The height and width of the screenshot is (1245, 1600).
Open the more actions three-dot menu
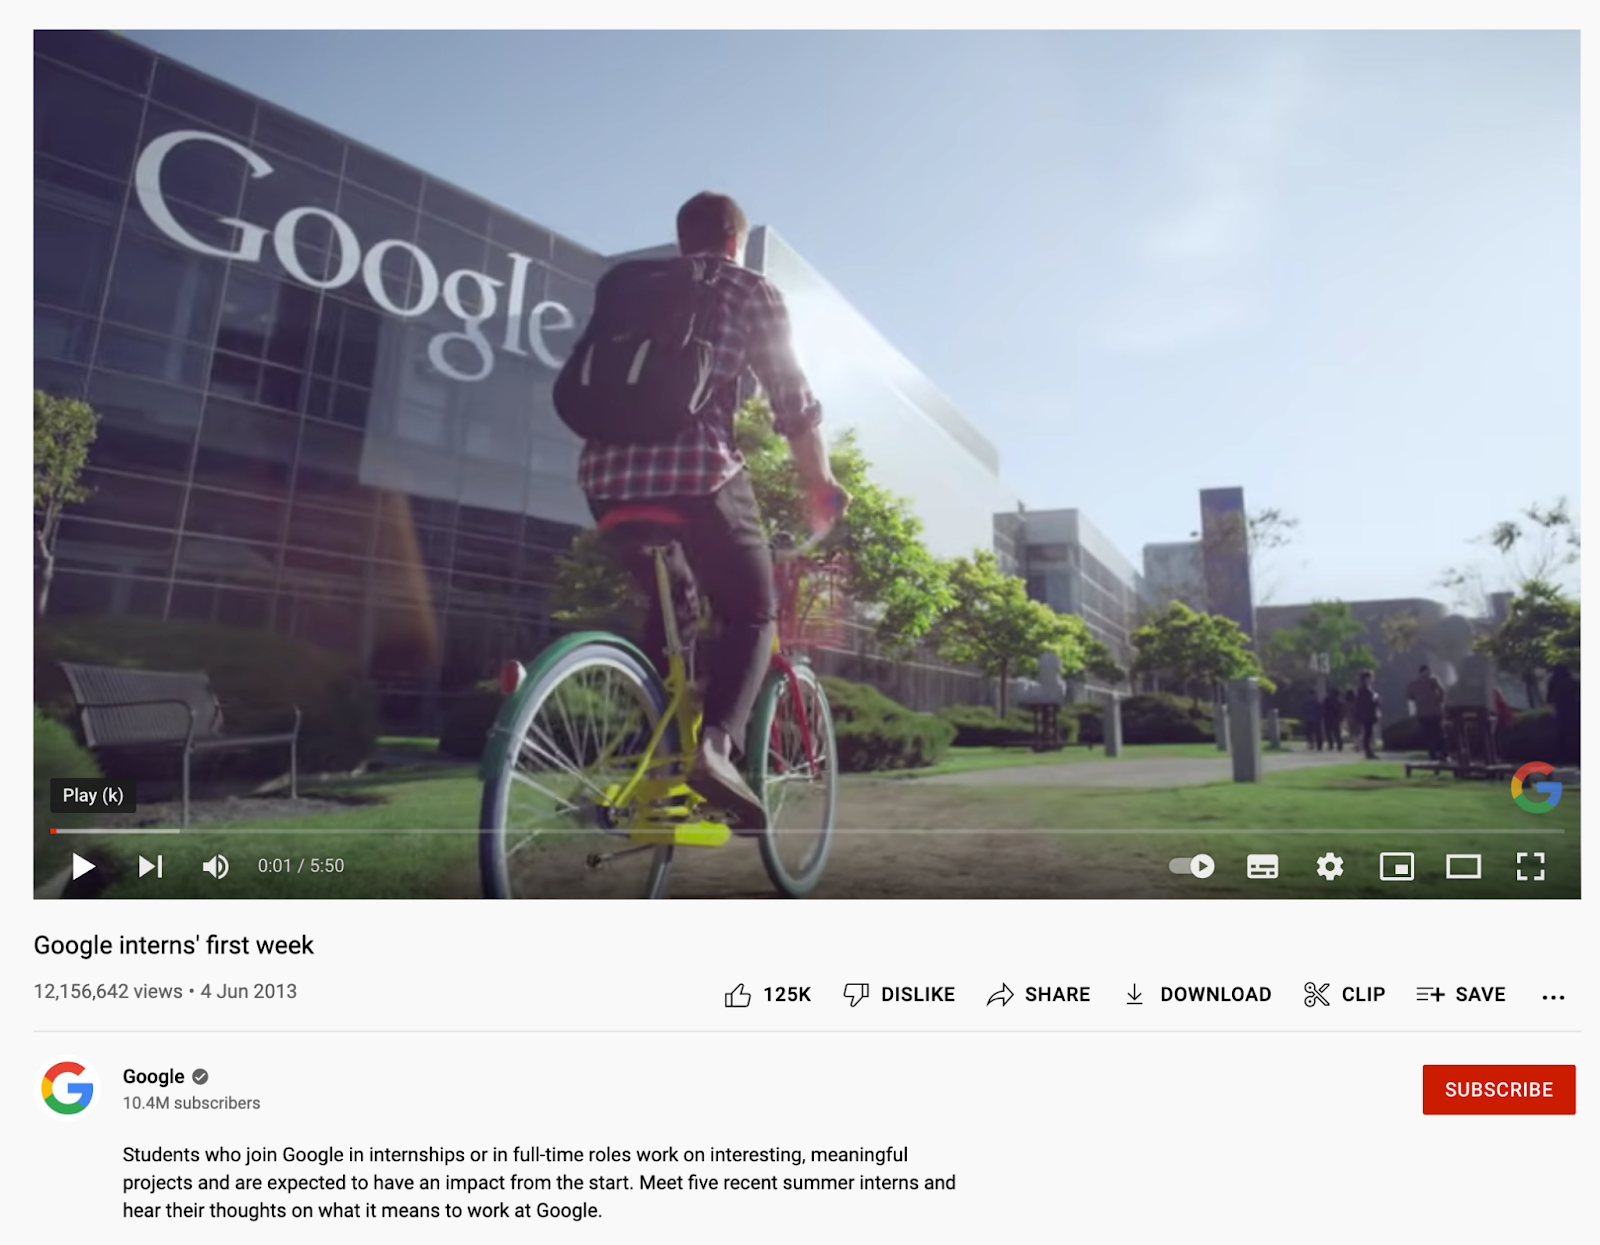[x=1553, y=997]
